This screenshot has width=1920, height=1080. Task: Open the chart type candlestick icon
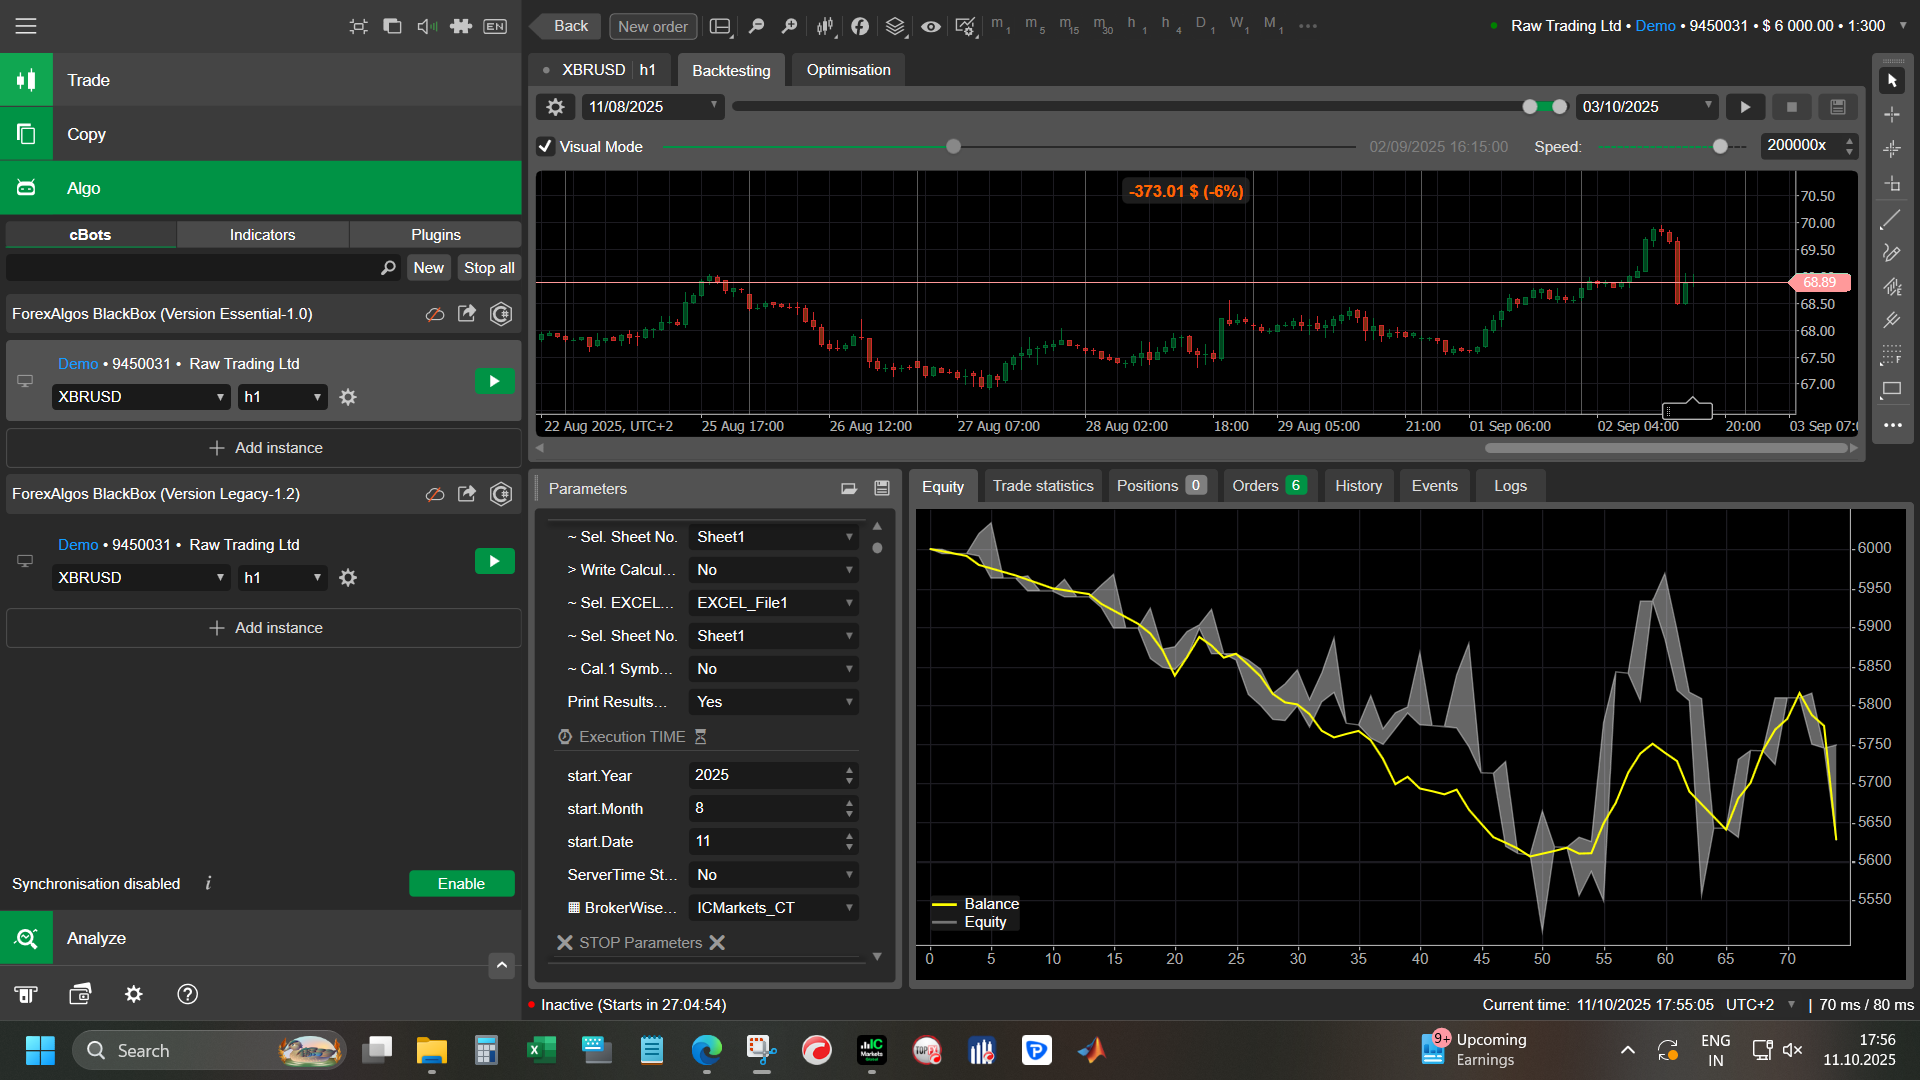coord(825,26)
